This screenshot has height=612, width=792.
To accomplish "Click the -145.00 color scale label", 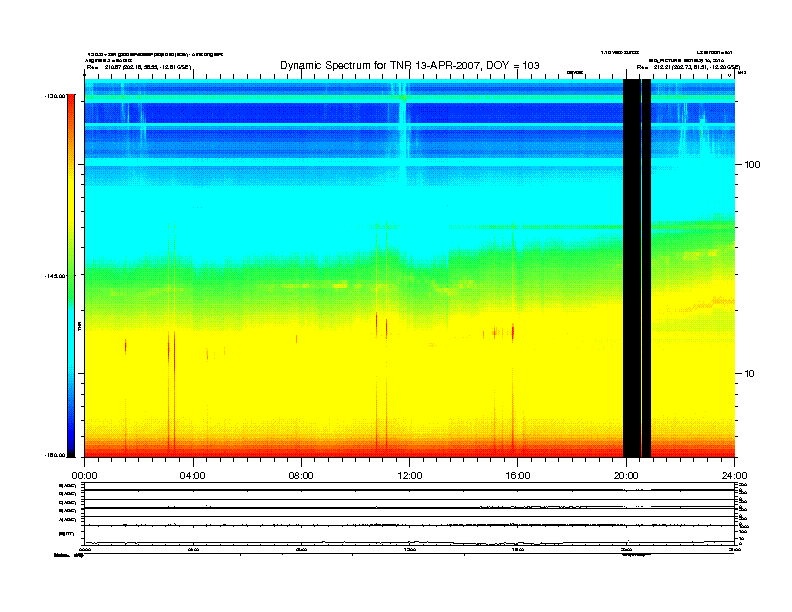I will (55, 276).
